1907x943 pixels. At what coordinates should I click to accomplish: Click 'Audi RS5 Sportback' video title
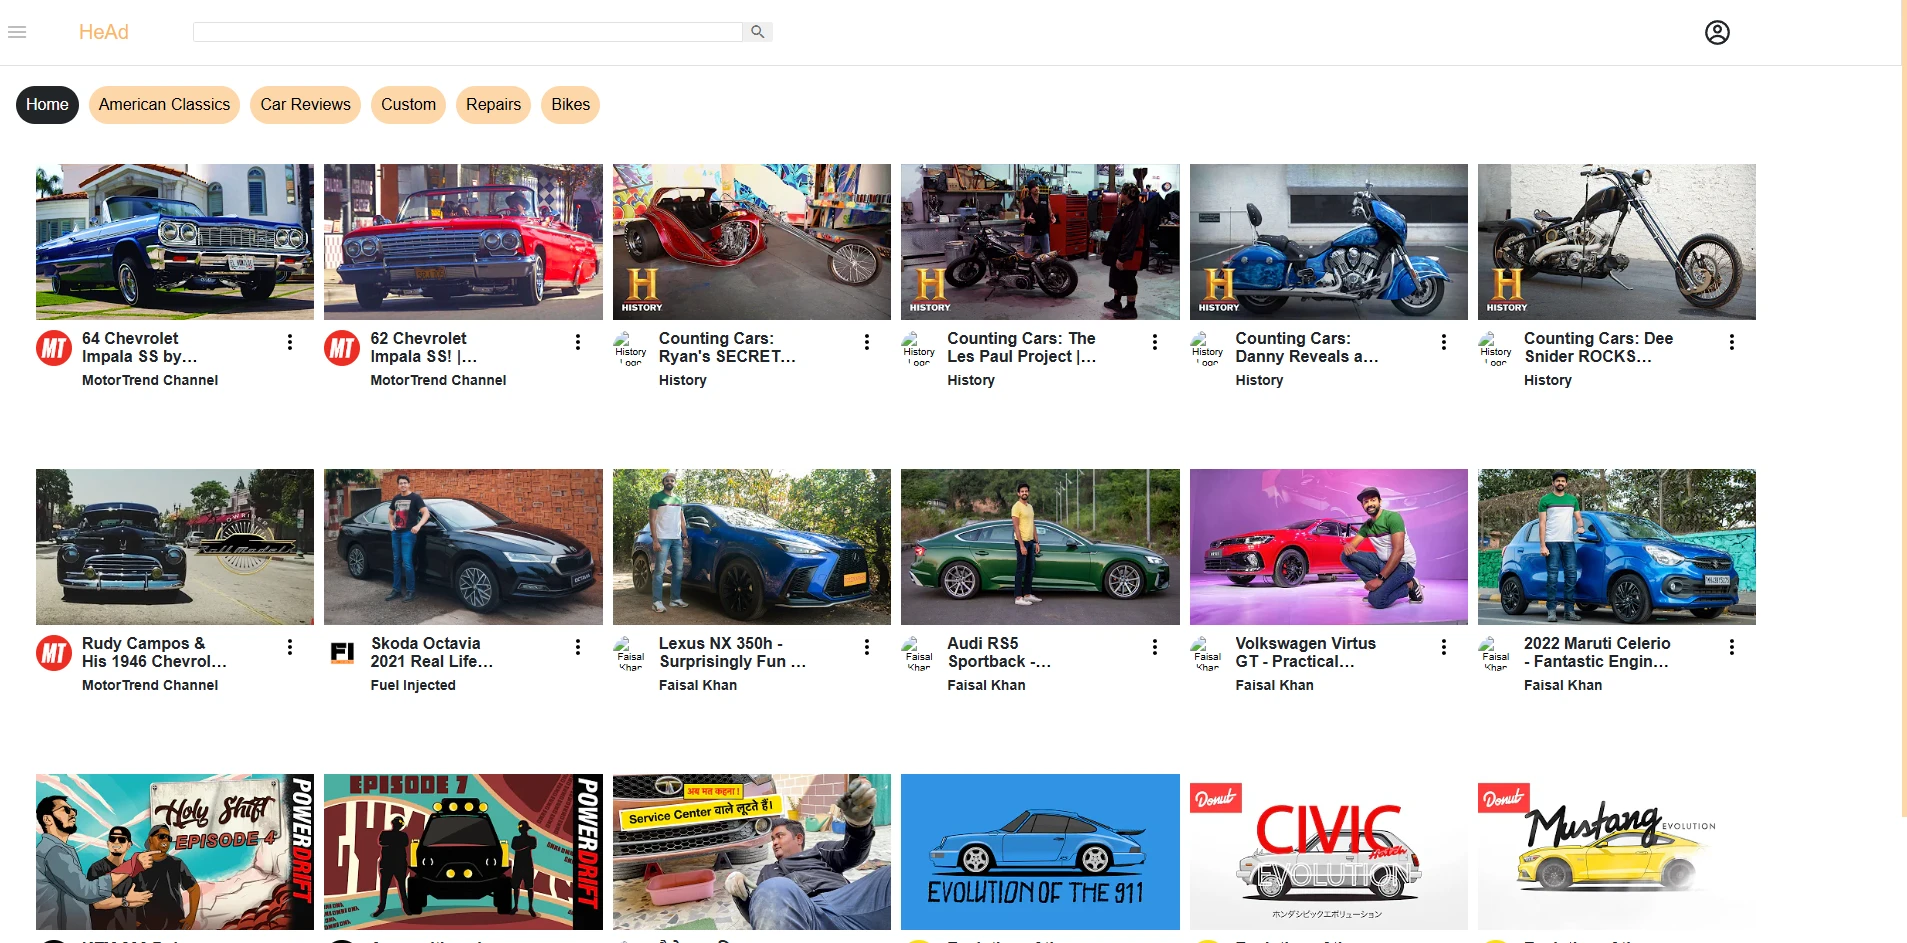998,653
